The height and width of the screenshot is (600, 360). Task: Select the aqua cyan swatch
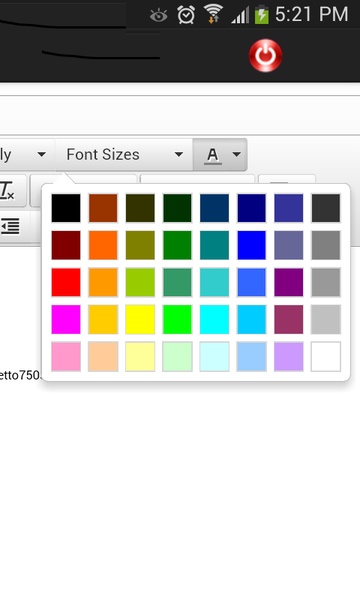pyautogui.click(x=214, y=319)
